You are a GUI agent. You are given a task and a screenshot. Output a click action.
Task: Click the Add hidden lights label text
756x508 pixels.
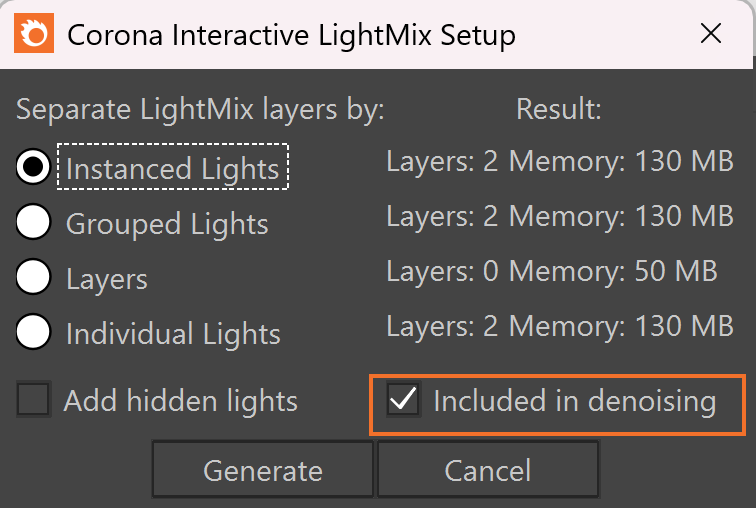click(181, 401)
